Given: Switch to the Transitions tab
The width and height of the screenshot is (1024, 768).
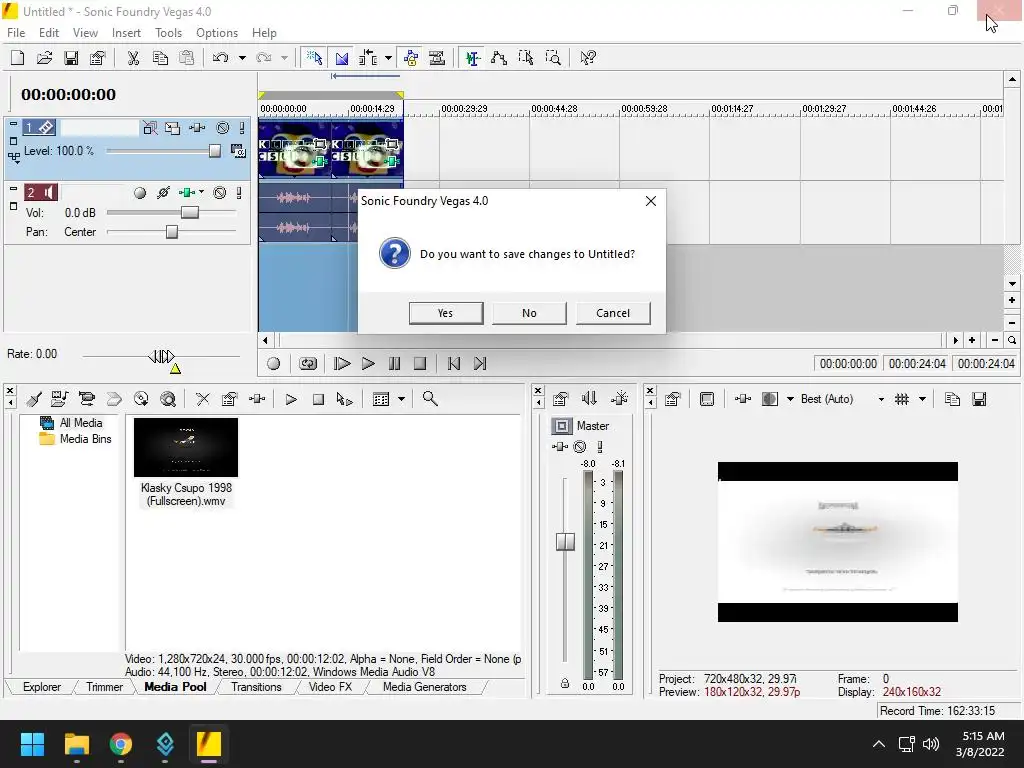Looking at the screenshot, I should [256, 687].
